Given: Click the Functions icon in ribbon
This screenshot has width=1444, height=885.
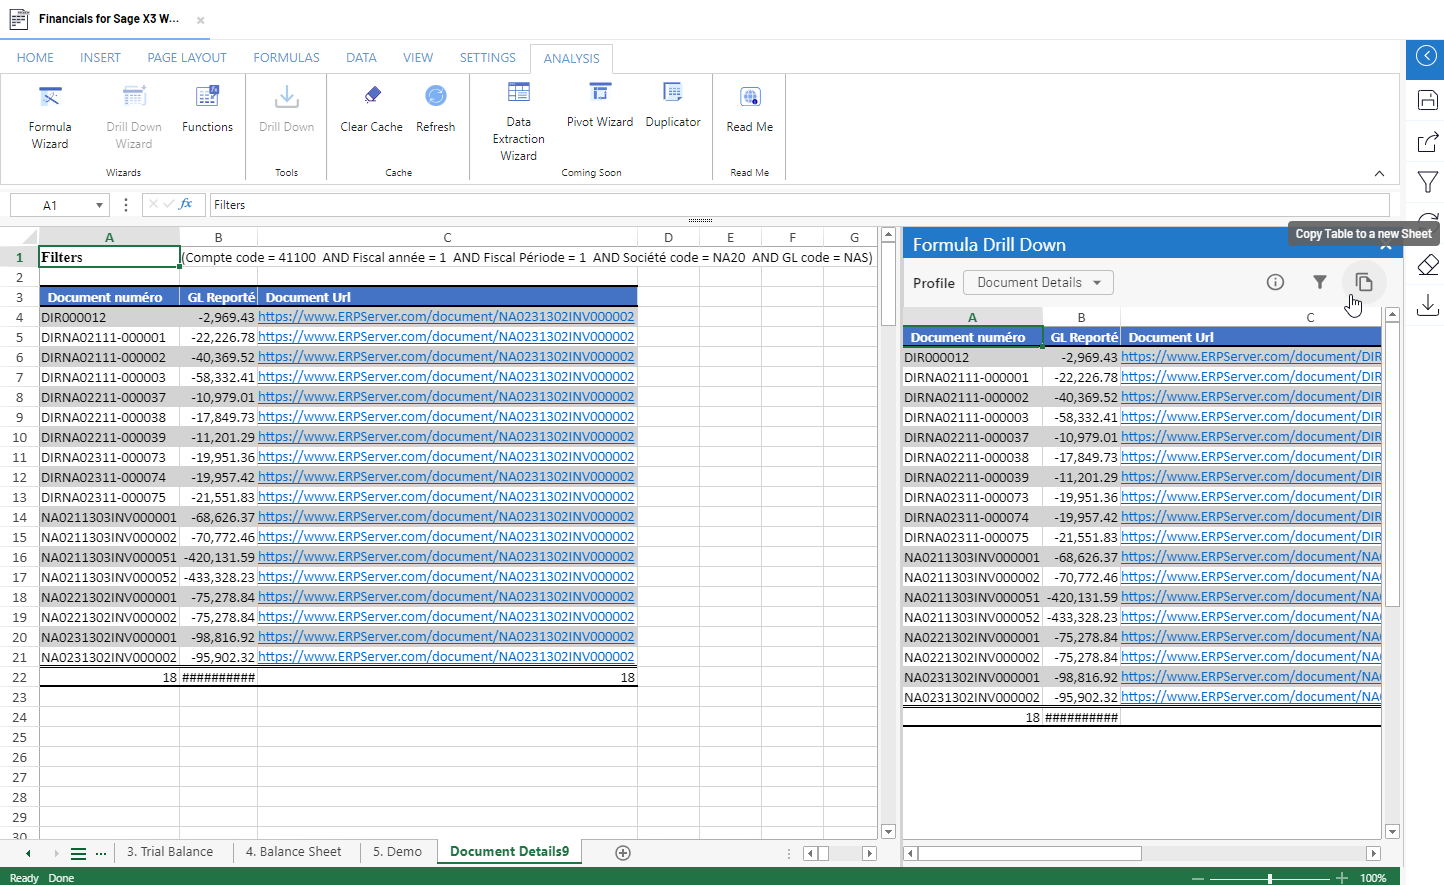Looking at the screenshot, I should point(207,109).
